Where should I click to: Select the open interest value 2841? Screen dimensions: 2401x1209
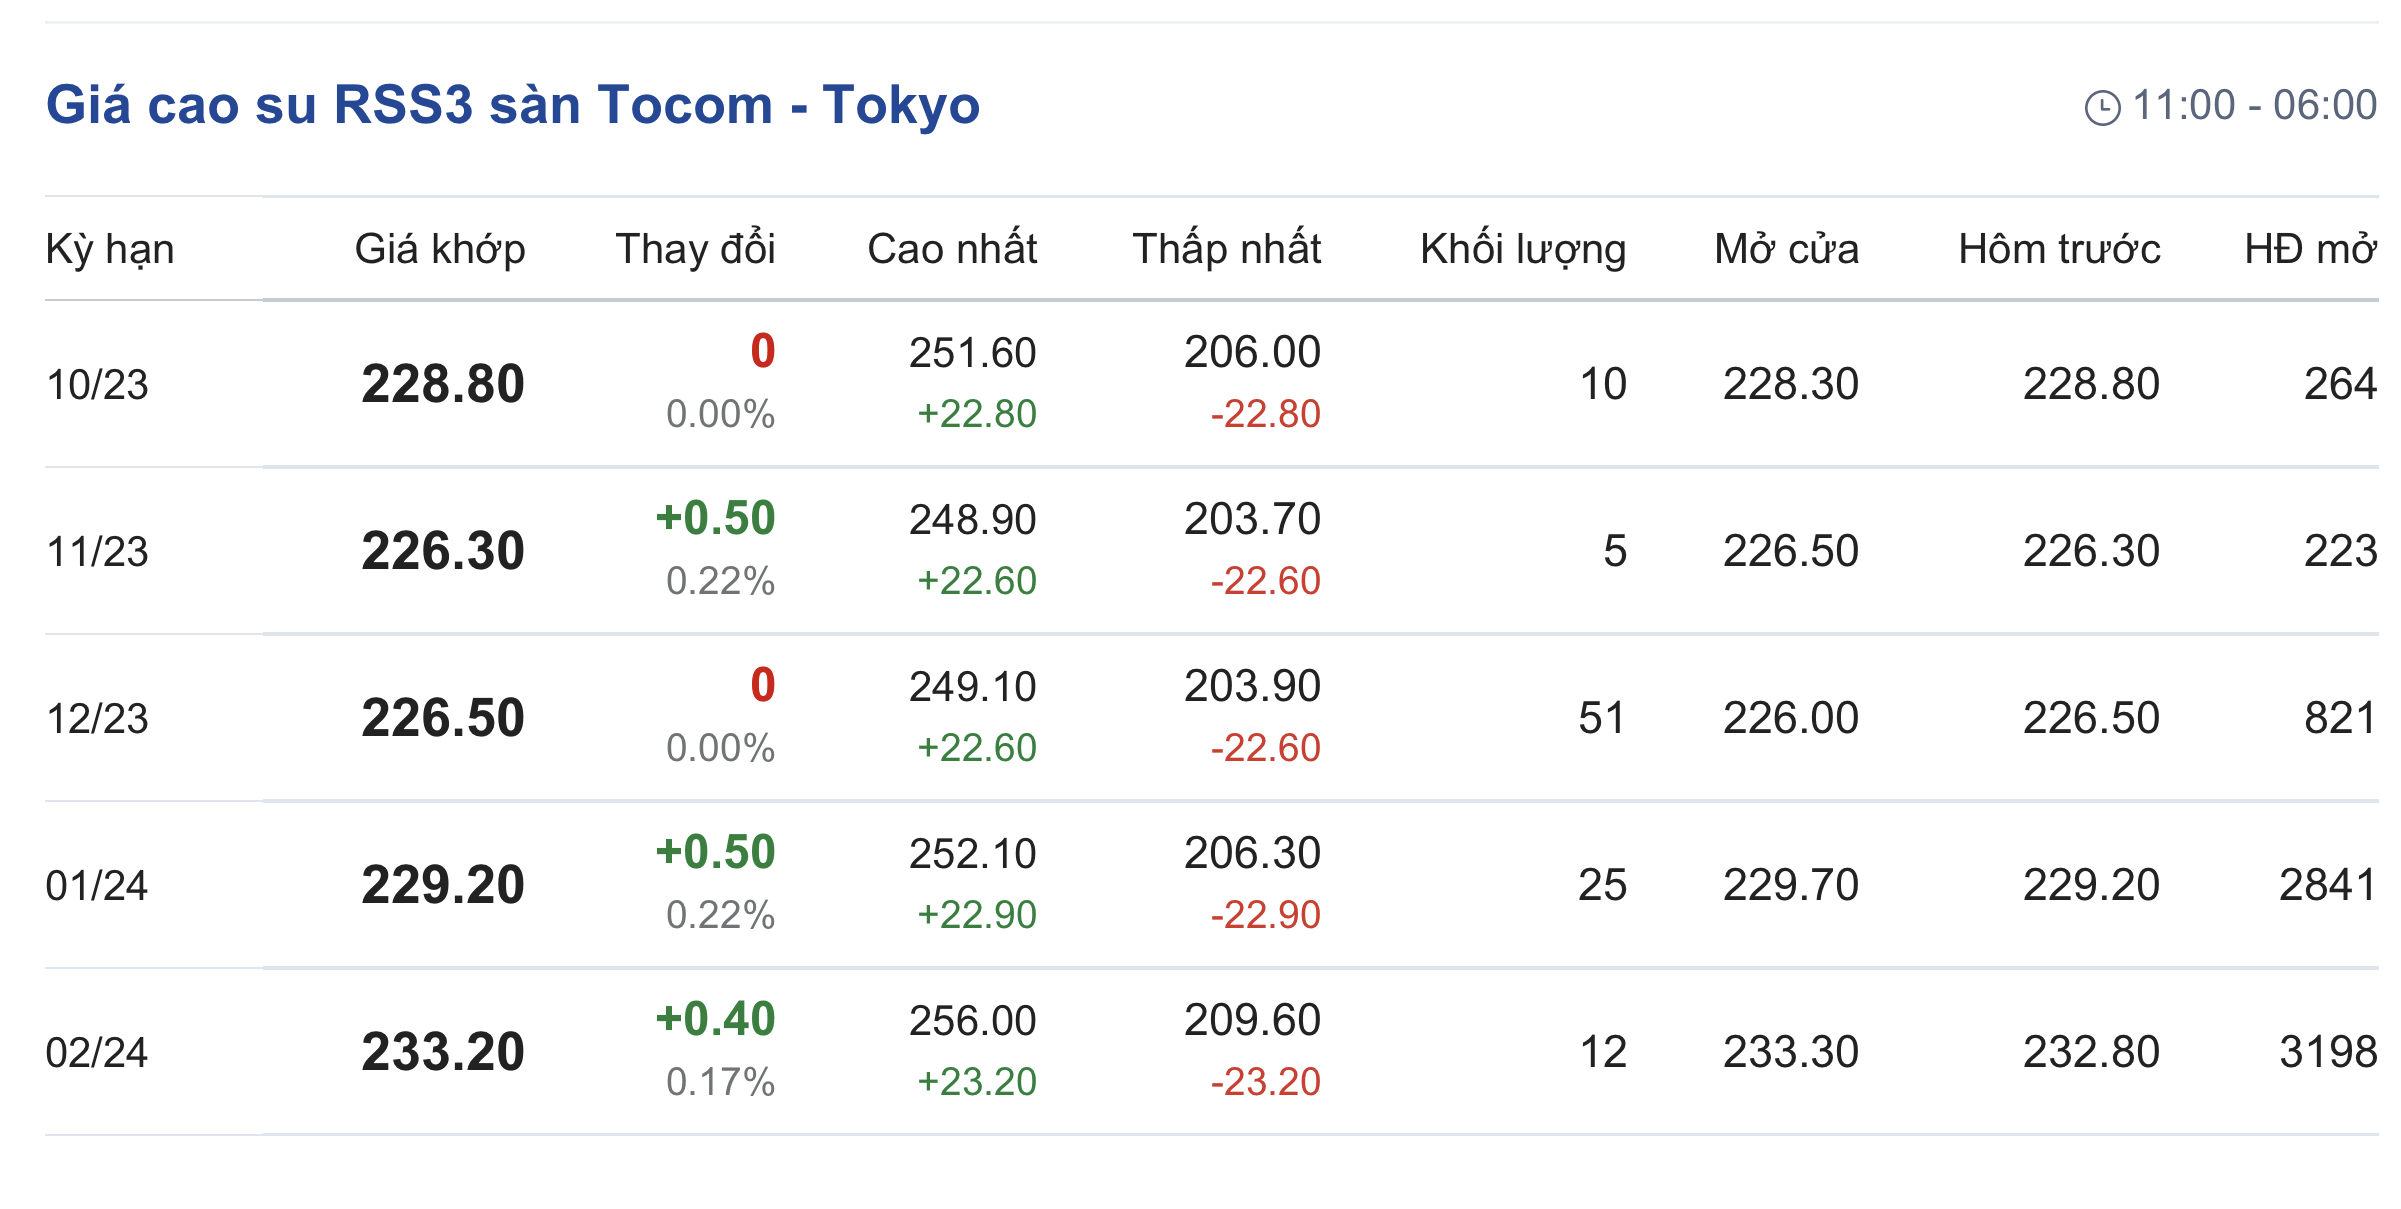[x=2327, y=885]
